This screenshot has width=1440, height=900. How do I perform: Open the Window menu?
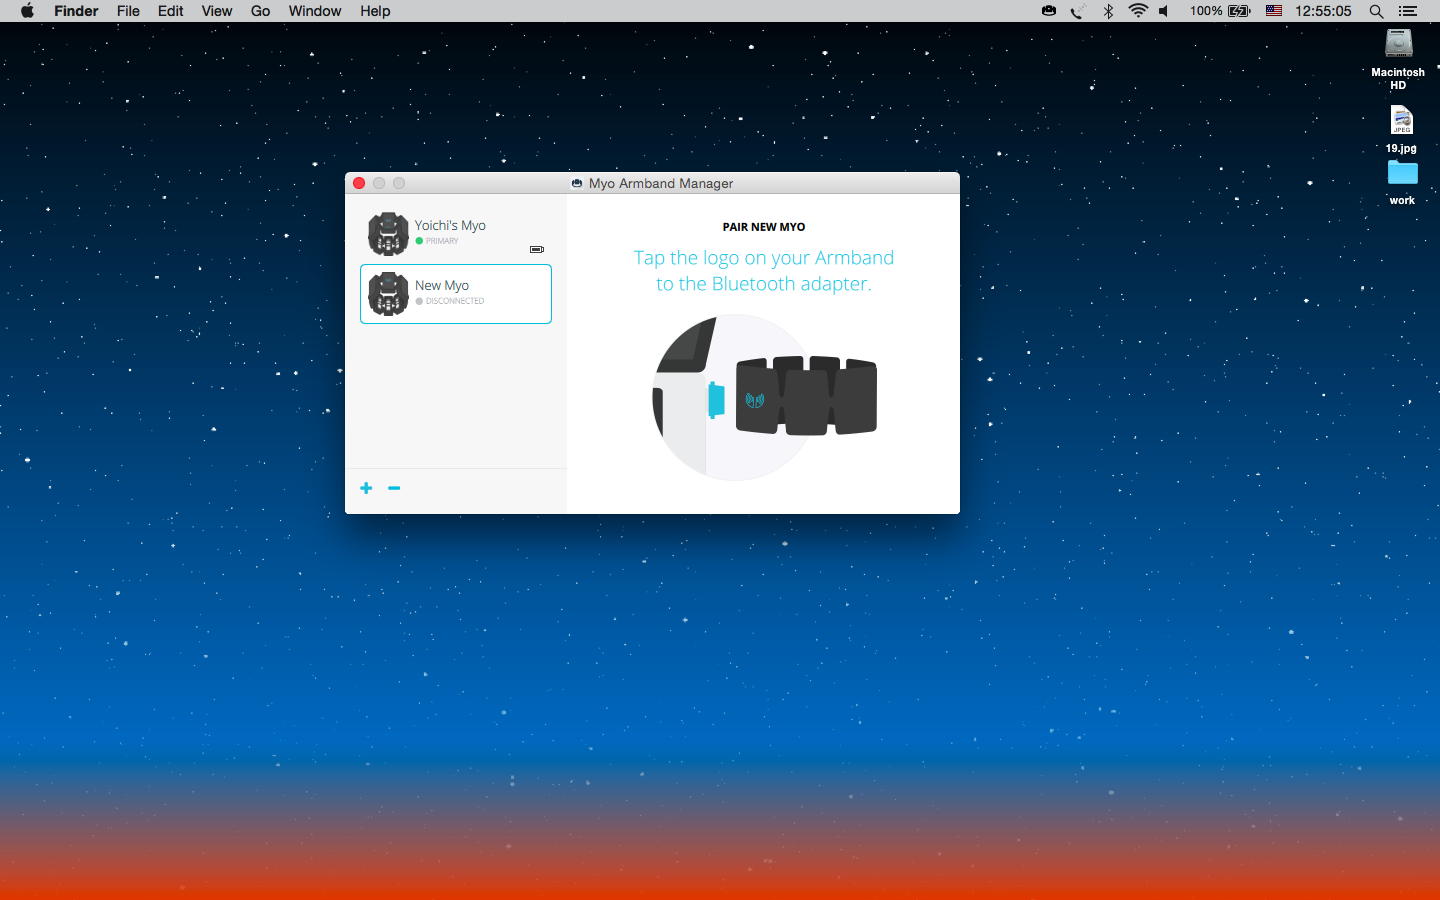pyautogui.click(x=314, y=11)
